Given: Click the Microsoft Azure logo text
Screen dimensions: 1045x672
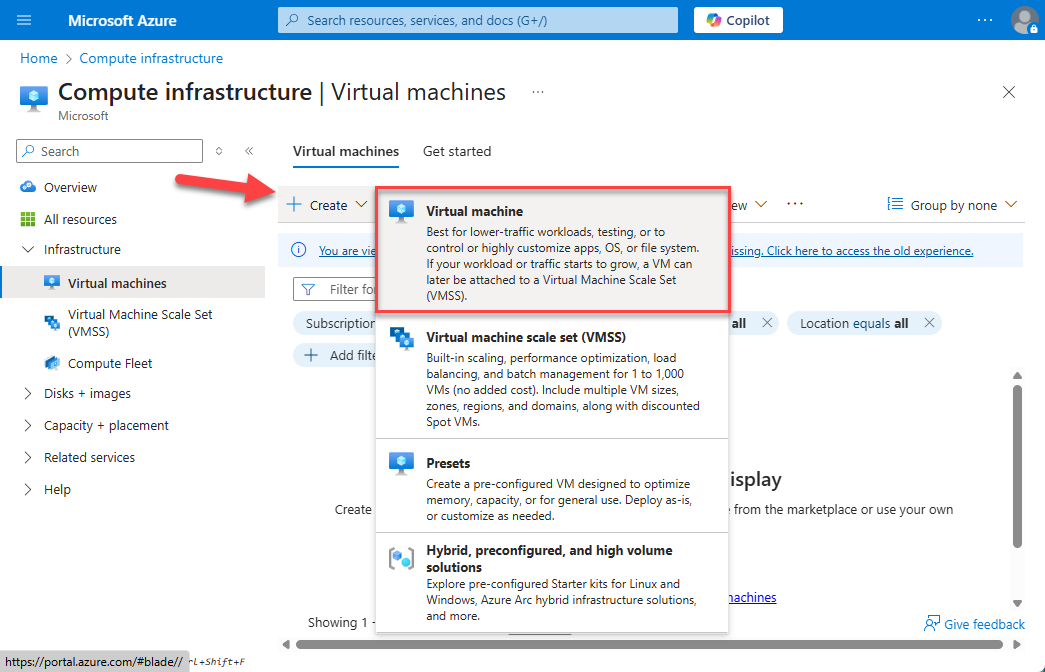Looking at the screenshot, I should [x=122, y=21].
